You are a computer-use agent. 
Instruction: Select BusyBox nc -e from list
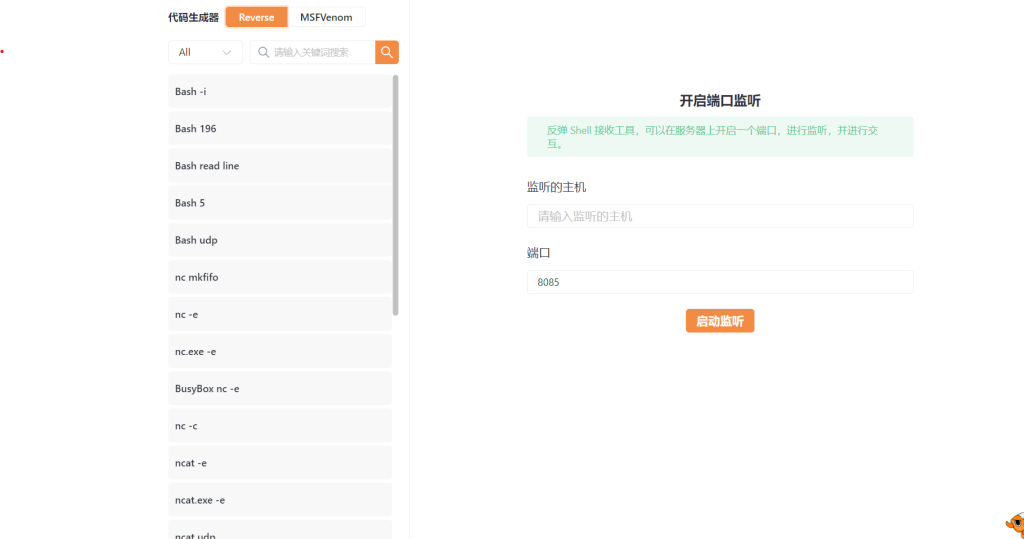(x=278, y=389)
